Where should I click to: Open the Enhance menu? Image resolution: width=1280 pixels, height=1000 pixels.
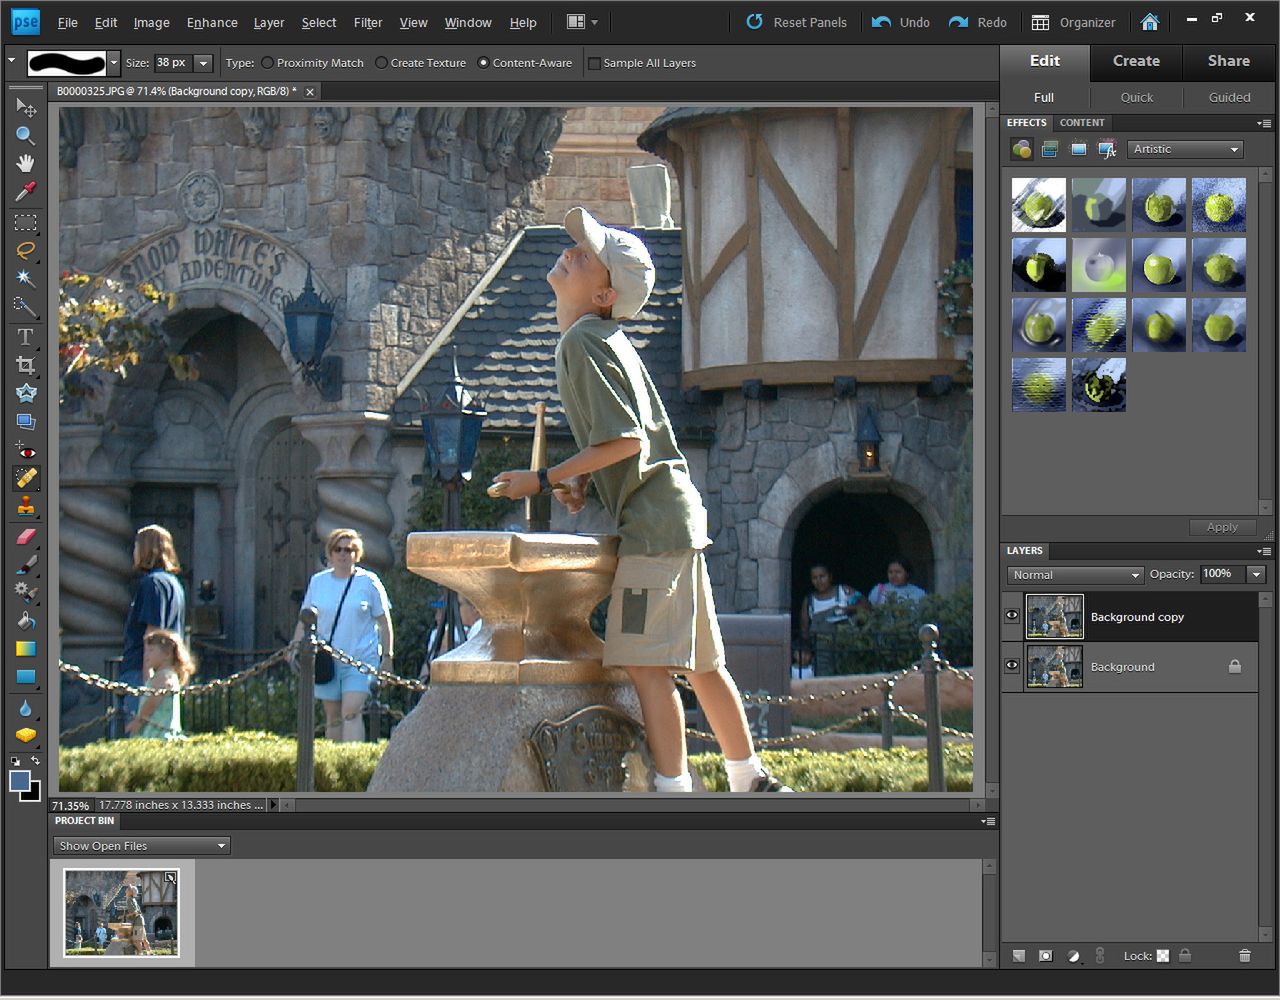pyautogui.click(x=212, y=22)
